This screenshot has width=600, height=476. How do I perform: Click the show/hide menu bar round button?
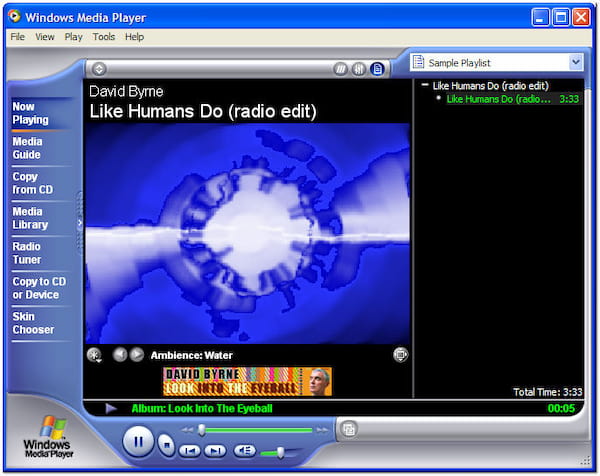click(99, 69)
